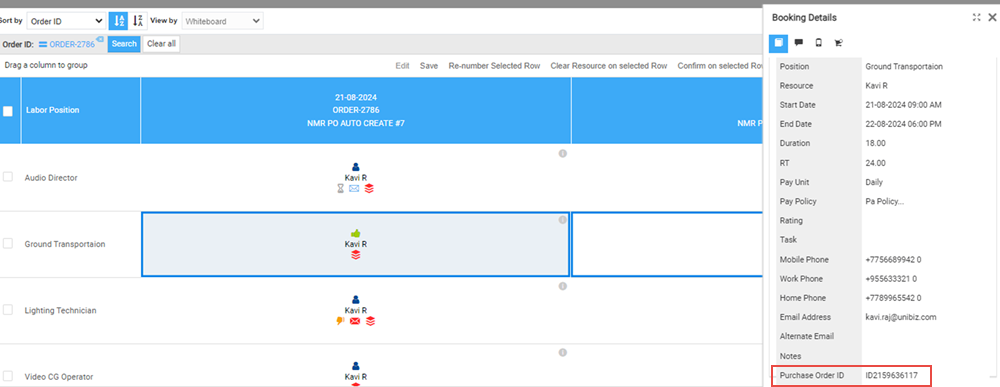This screenshot has width=1000, height=387.
Task: Check the Ground Transportaion row checkbox
Action: (x=8, y=244)
